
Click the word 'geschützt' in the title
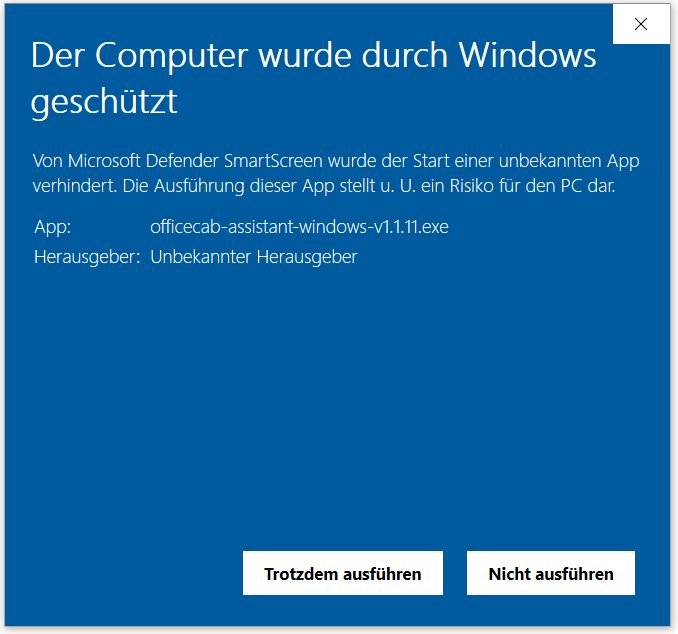[x=104, y=102]
